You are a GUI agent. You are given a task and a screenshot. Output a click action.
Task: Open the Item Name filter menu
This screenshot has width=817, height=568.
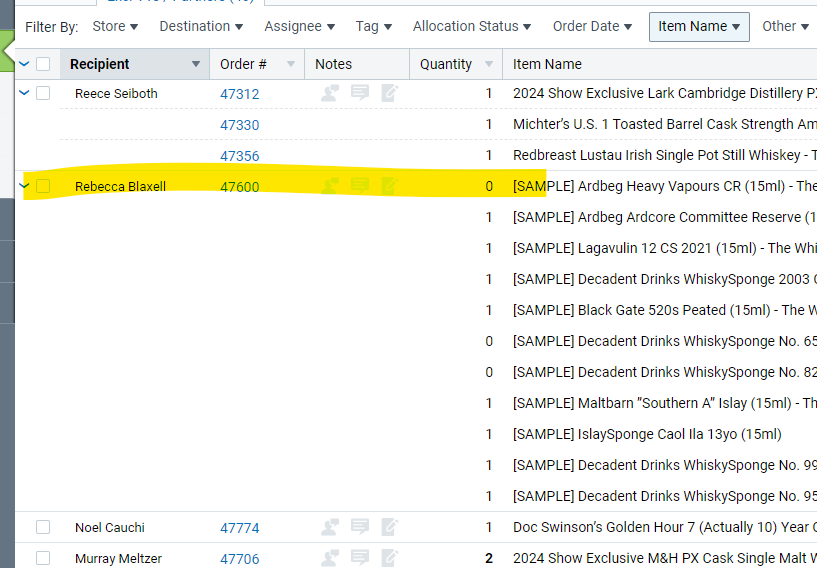[x=699, y=26]
